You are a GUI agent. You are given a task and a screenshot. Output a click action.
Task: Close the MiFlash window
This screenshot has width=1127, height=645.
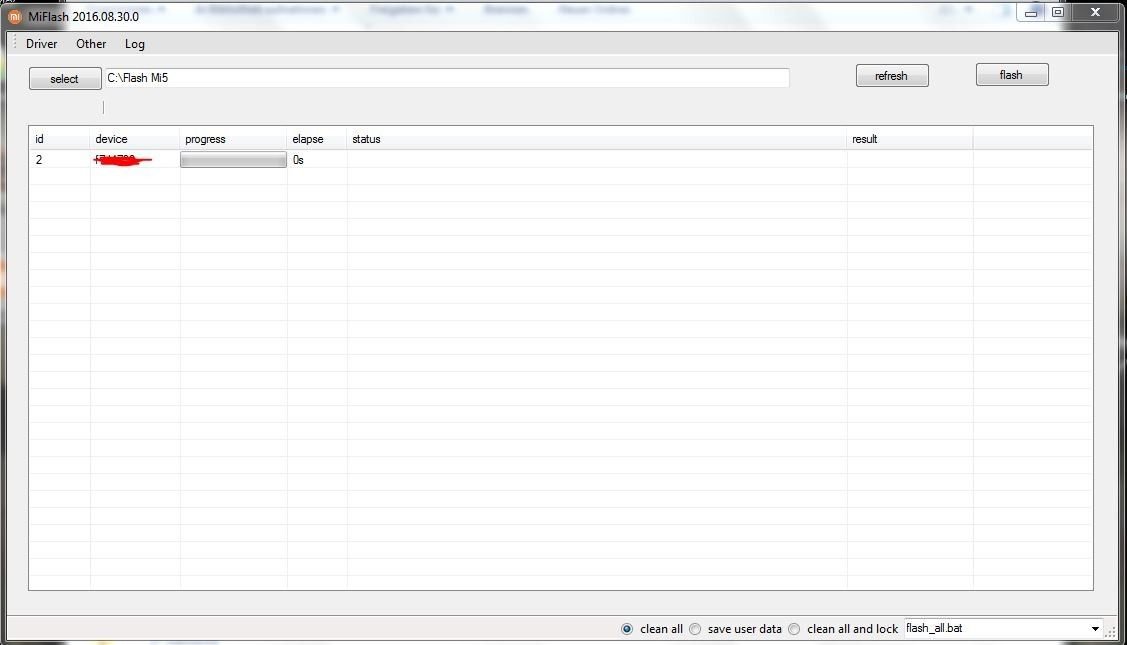(1095, 12)
